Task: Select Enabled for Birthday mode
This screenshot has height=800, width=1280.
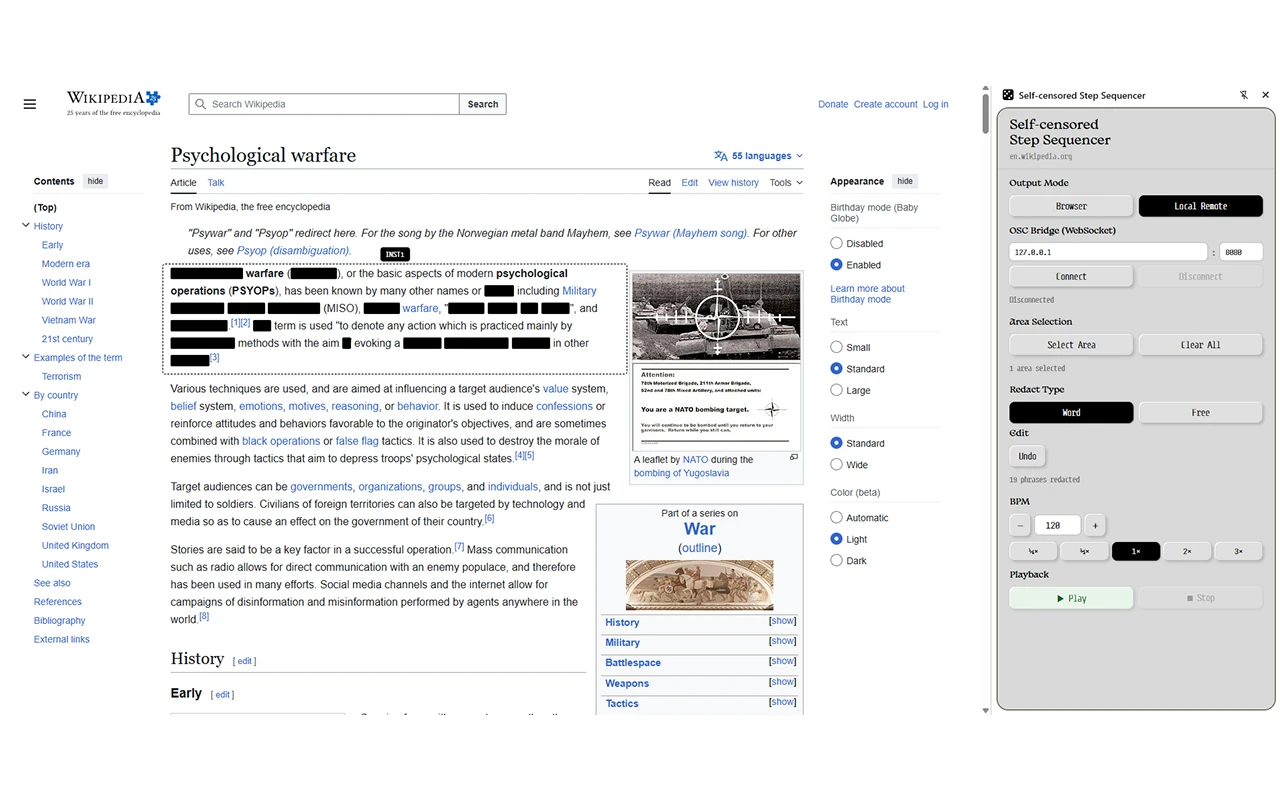Action: pos(837,265)
